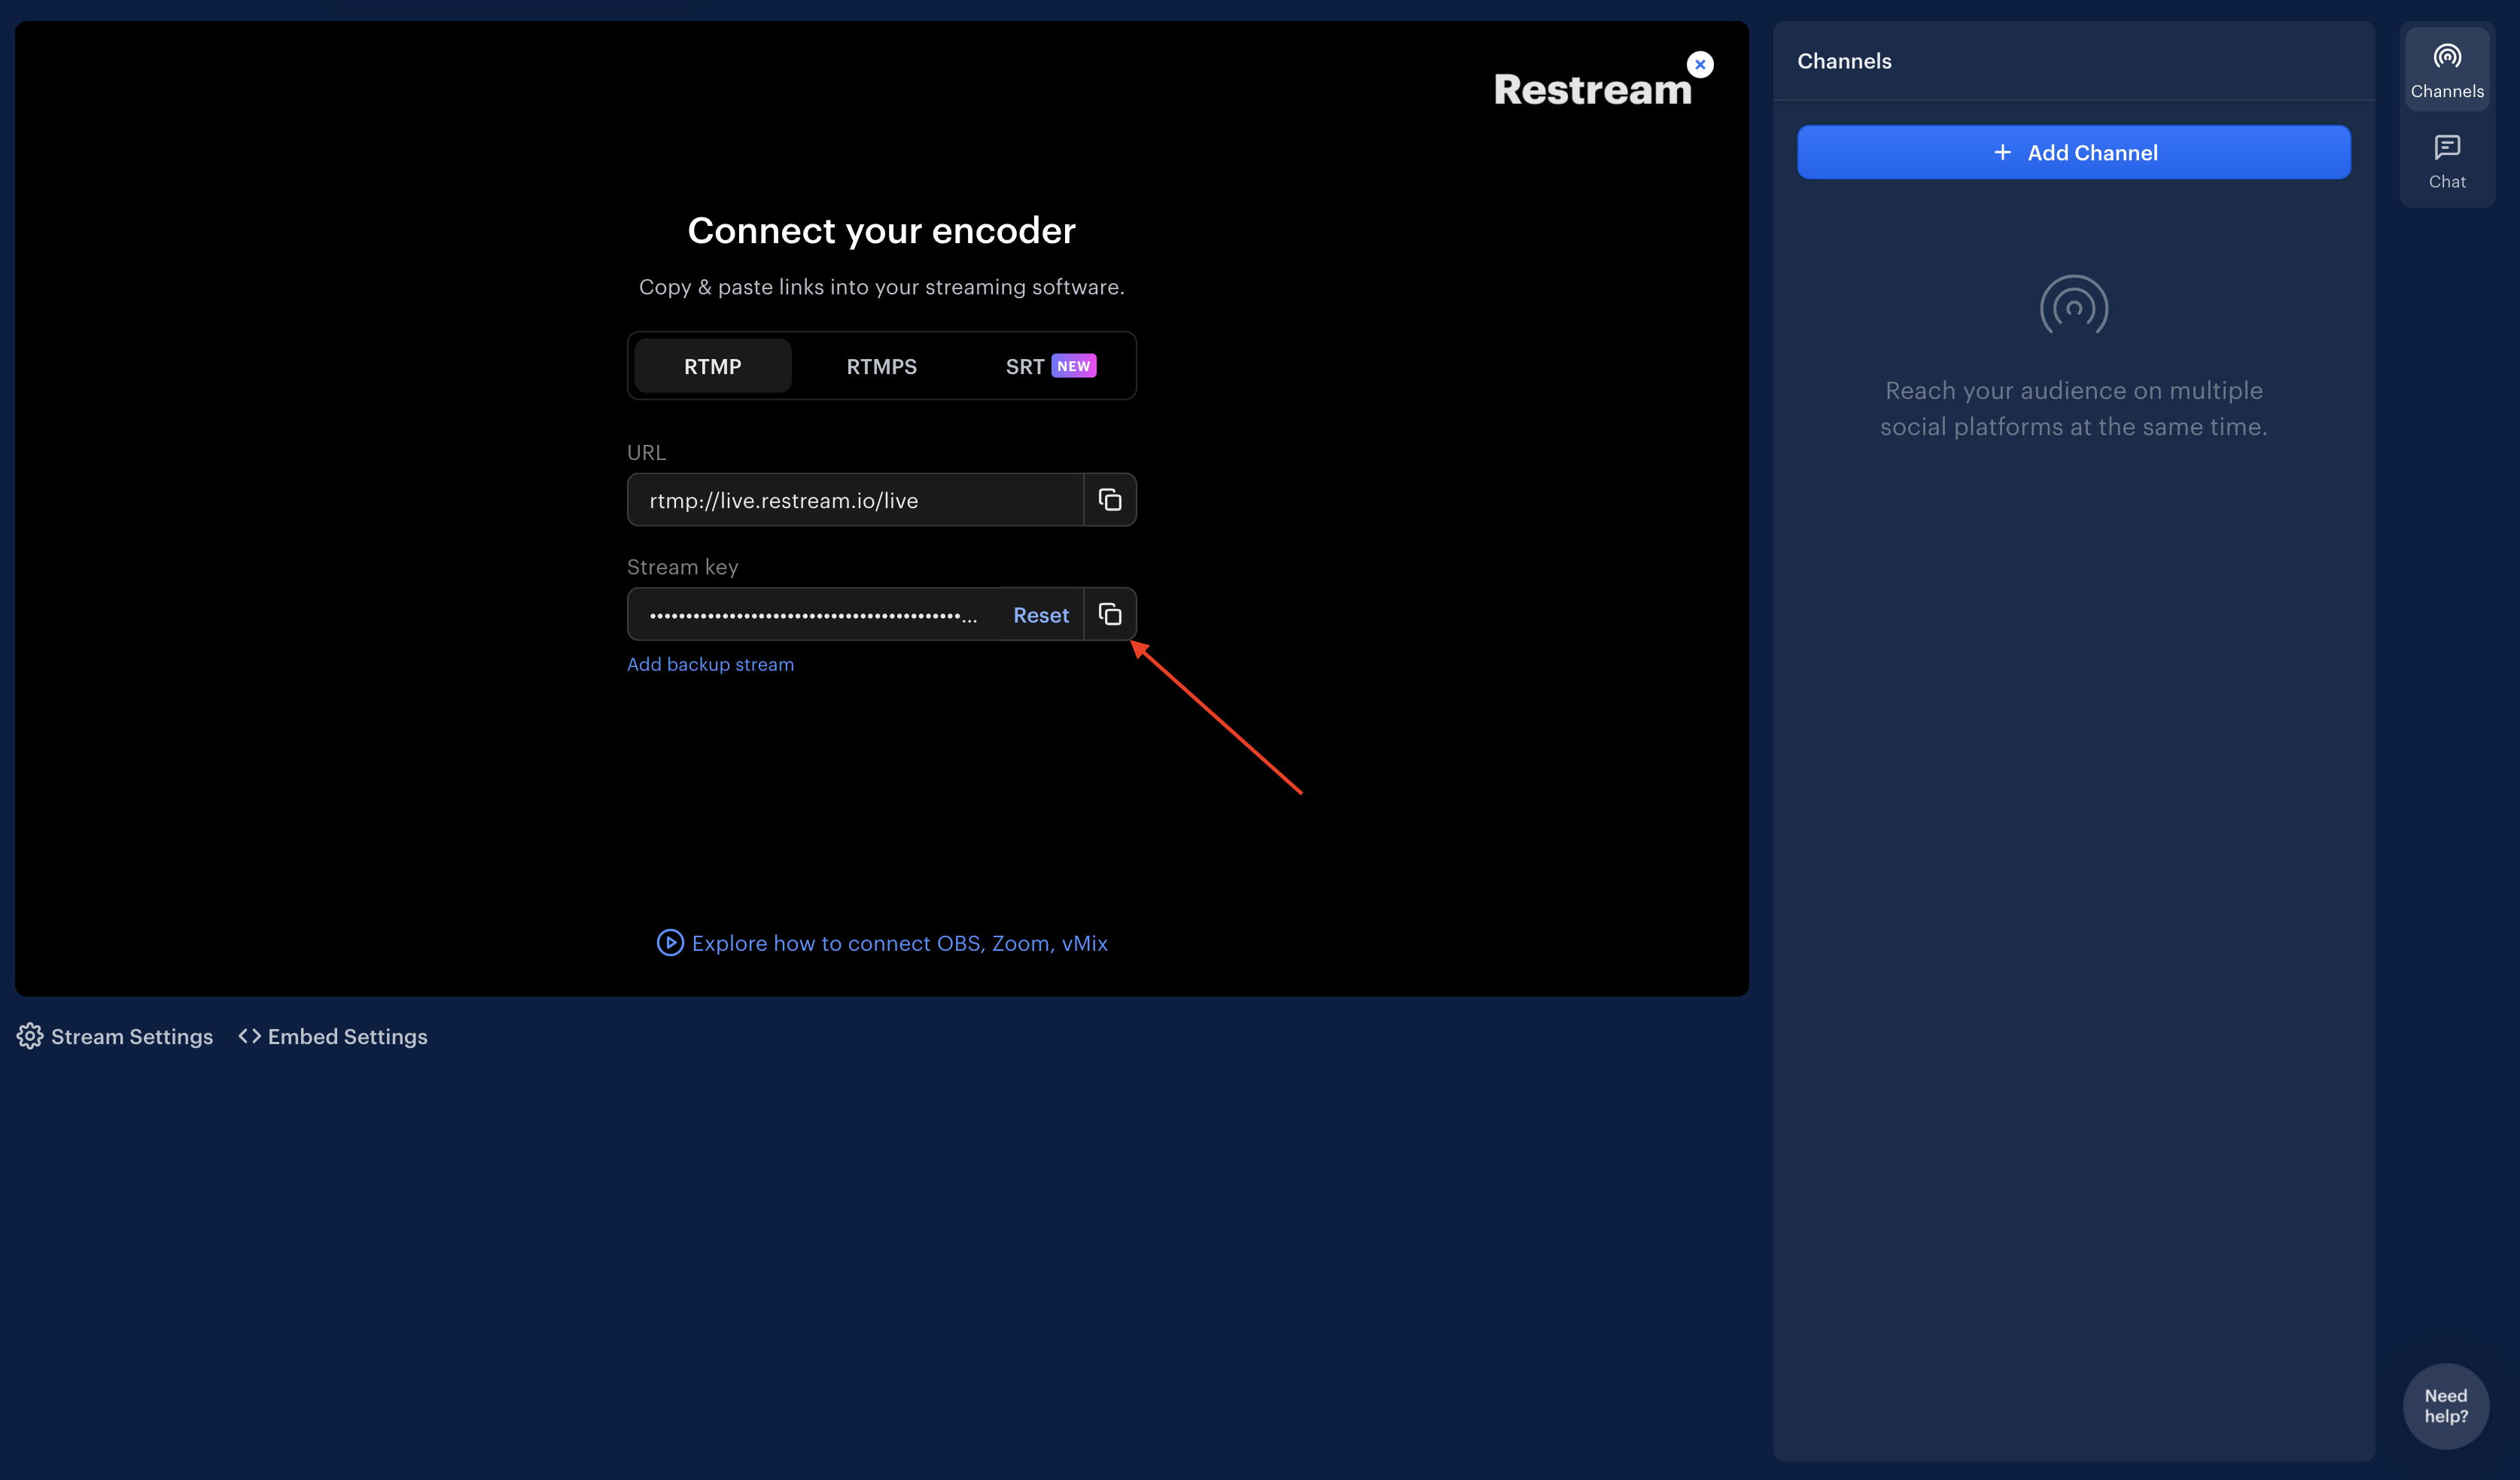Copy the RTMP URL using the copy icon
This screenshot has width=2520, height=1480.
pos(1110,499)
